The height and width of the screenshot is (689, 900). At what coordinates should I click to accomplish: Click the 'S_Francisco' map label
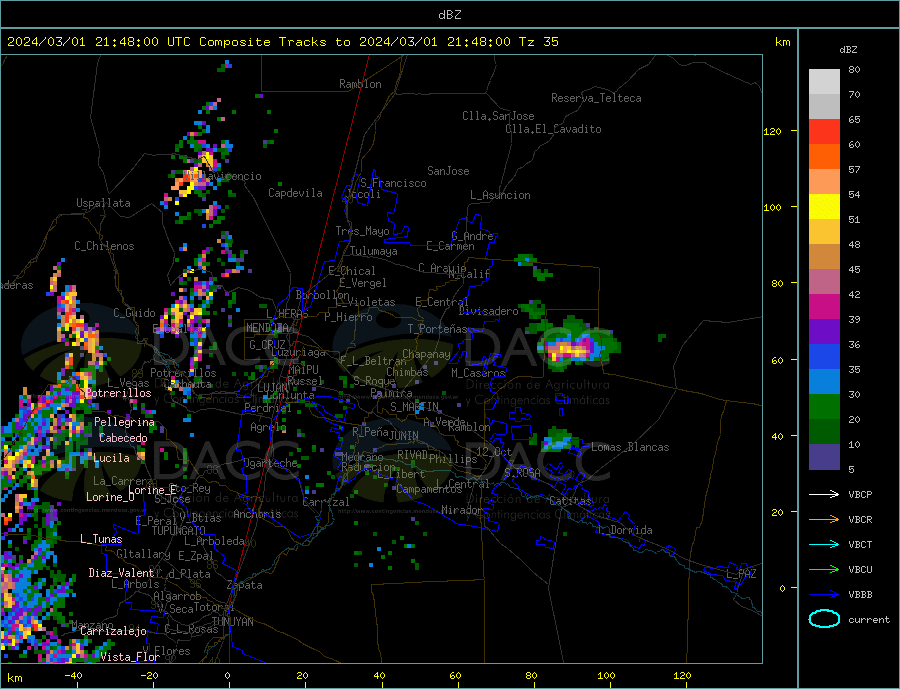click(393, 183)
